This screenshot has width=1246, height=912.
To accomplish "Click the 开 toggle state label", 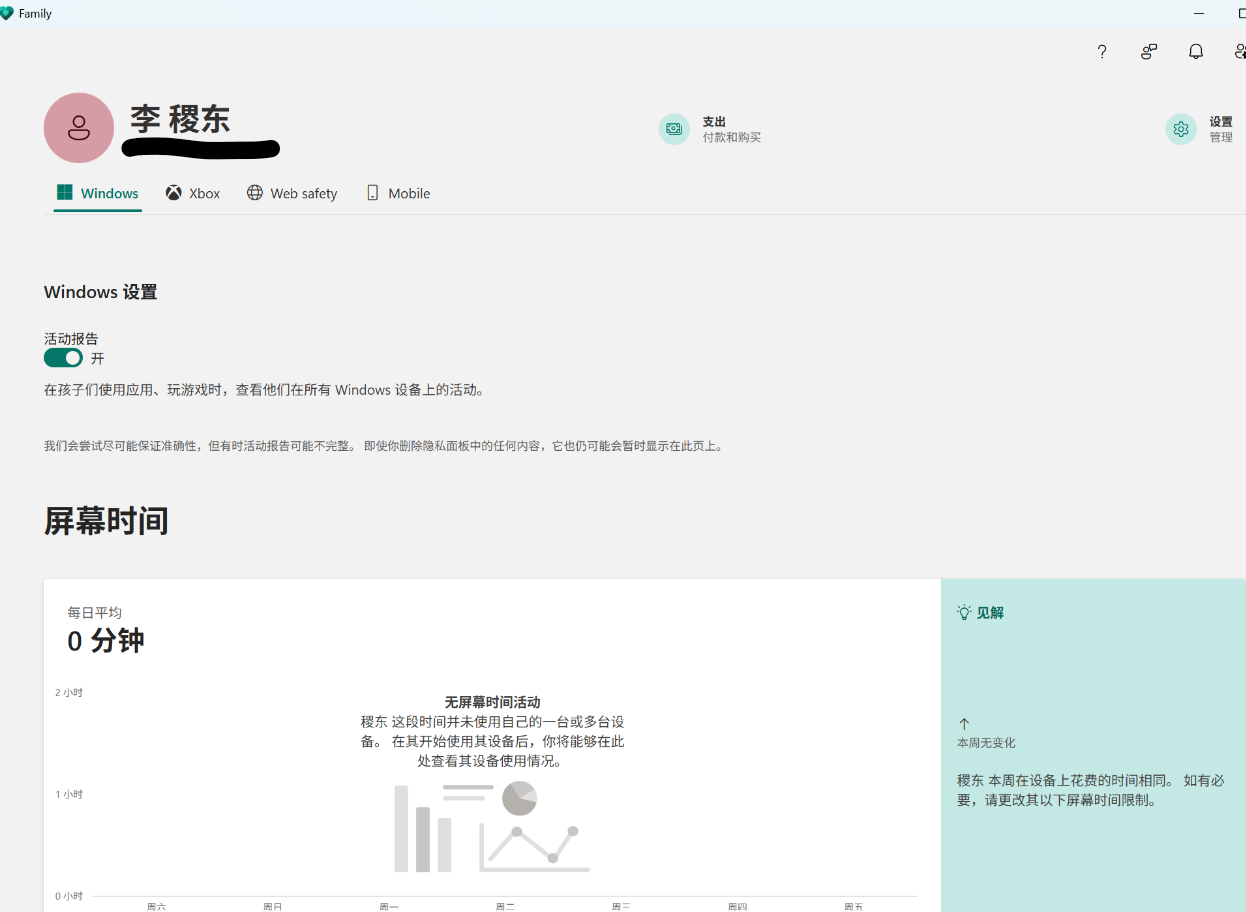I will click(x=97, y=358).
